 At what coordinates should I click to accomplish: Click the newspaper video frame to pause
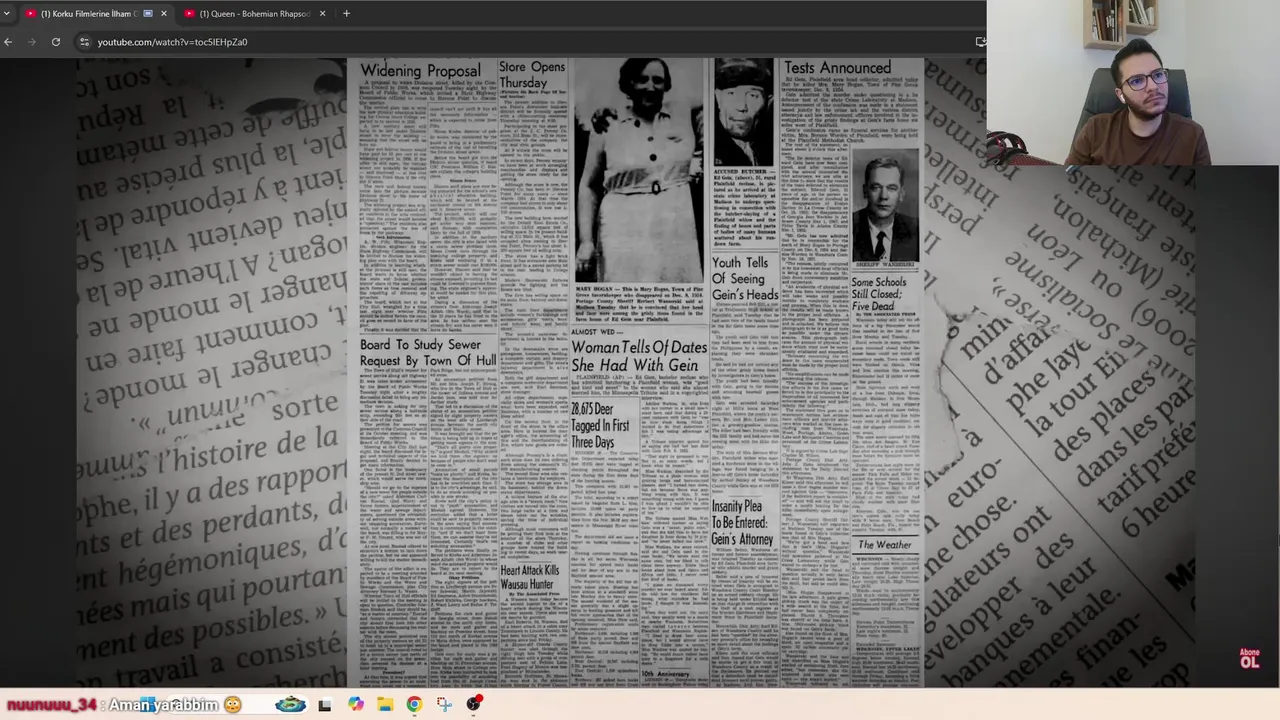(x=635, y=372)
